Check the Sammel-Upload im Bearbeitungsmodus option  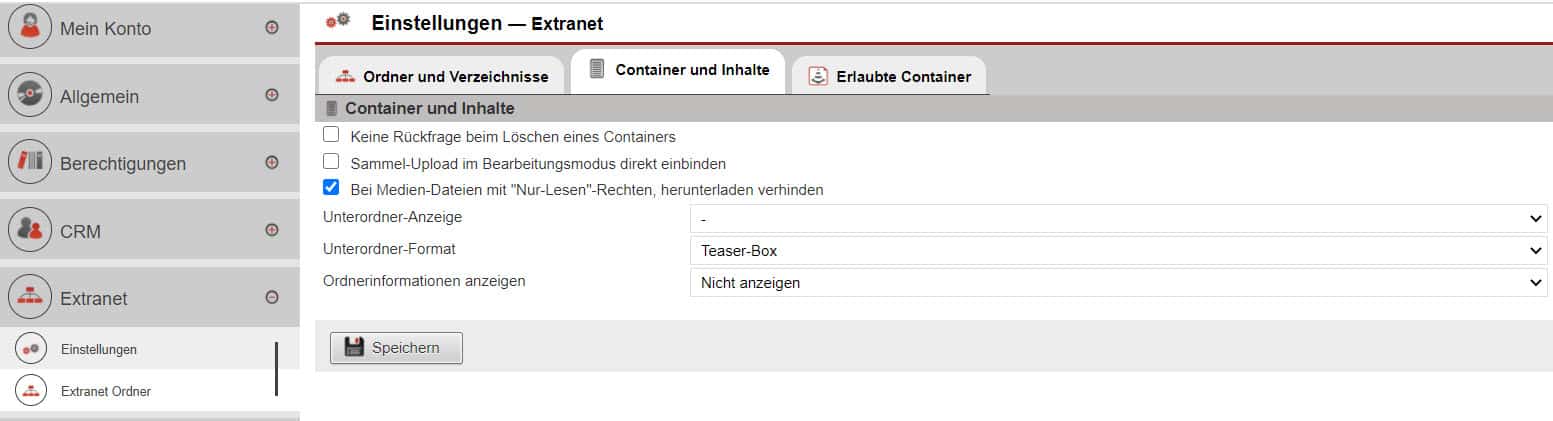[331, 161]
